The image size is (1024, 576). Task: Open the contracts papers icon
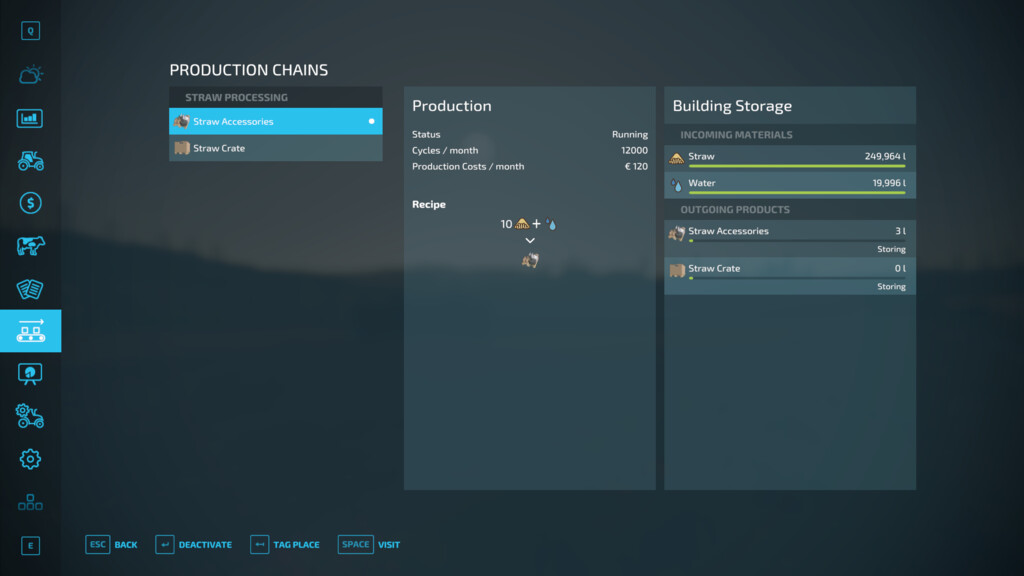point(30,289)
